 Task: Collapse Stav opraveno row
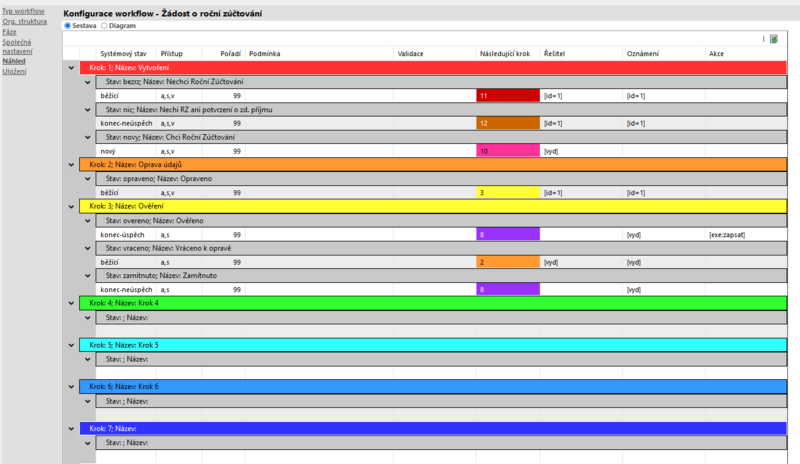(88, 179)
